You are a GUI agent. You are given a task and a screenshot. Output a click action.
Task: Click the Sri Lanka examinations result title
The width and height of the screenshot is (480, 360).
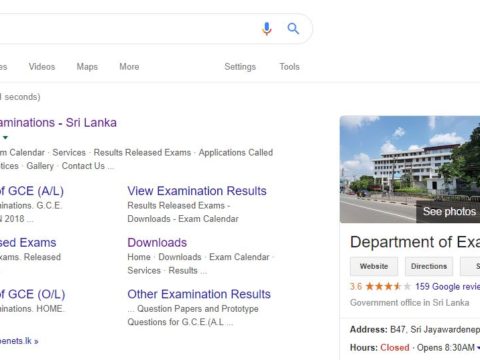[58, 123]
